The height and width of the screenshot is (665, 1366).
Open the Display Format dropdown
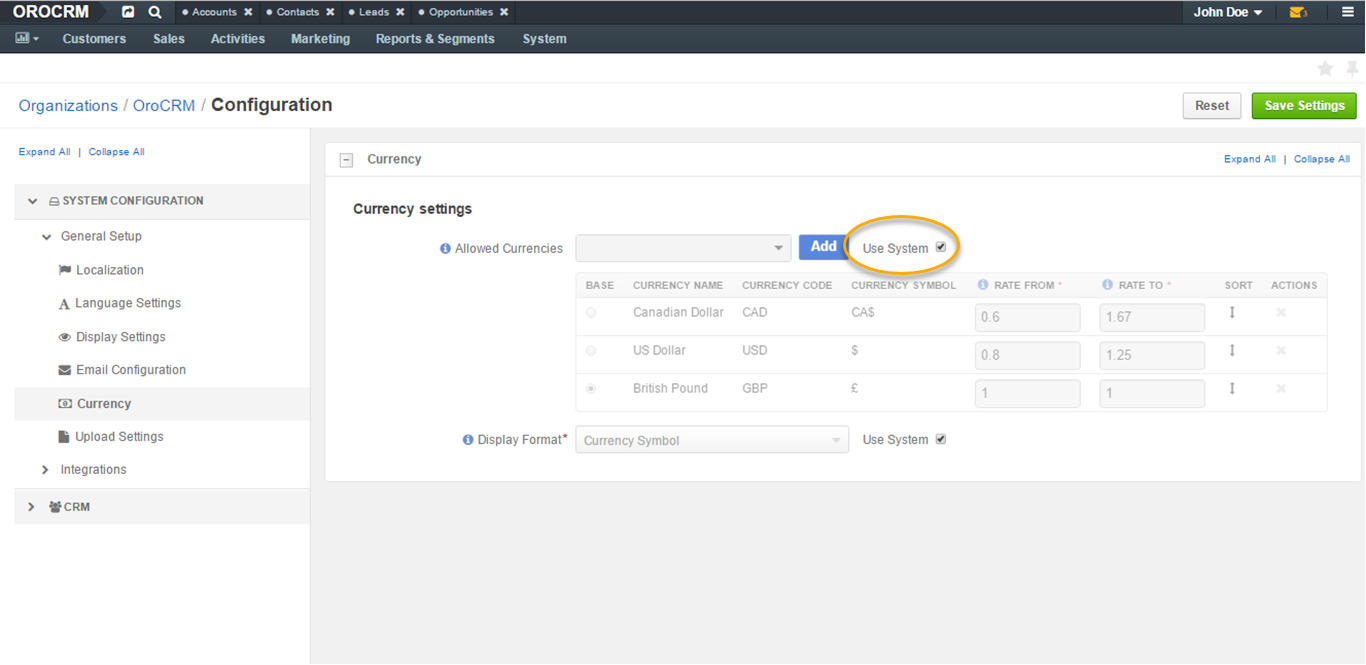point(712,440)
